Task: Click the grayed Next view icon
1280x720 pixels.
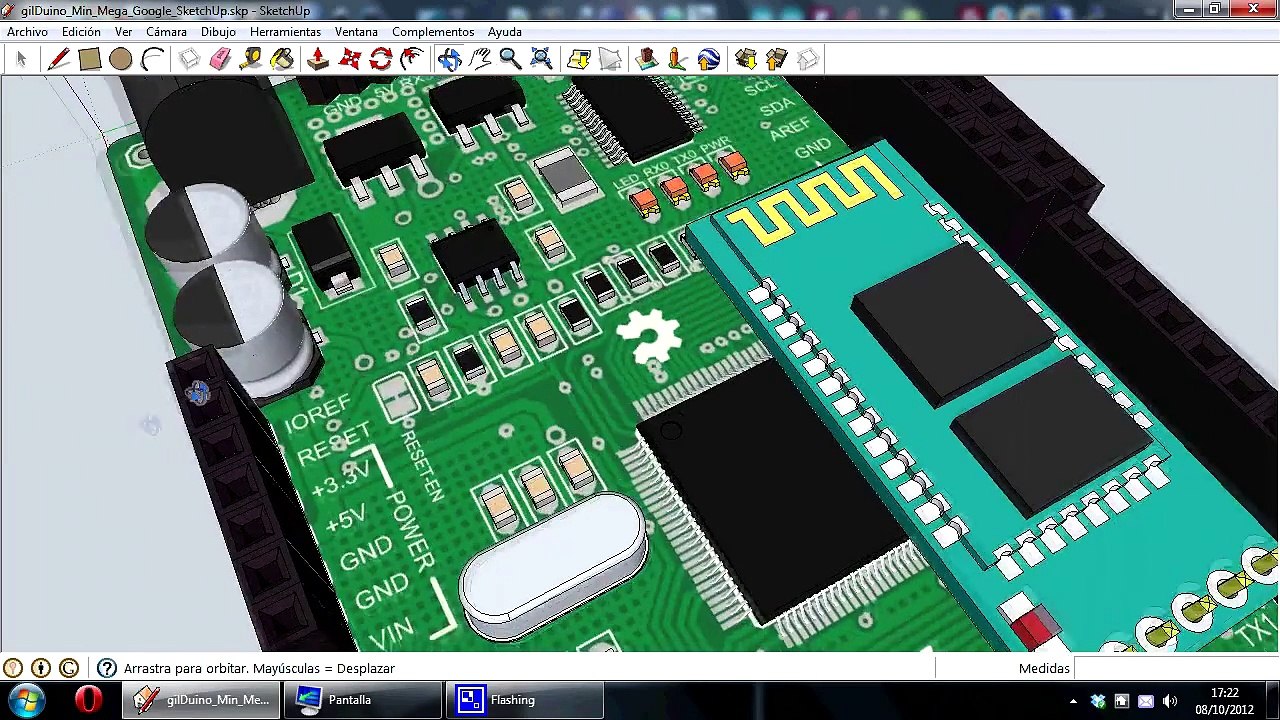Action: click(x=609, y=59)
